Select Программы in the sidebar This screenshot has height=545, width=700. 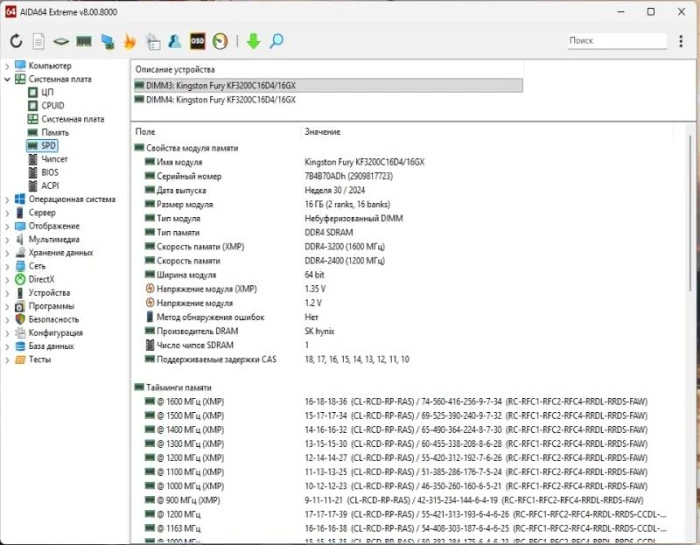pyautogui.click(x=51, y=306)
